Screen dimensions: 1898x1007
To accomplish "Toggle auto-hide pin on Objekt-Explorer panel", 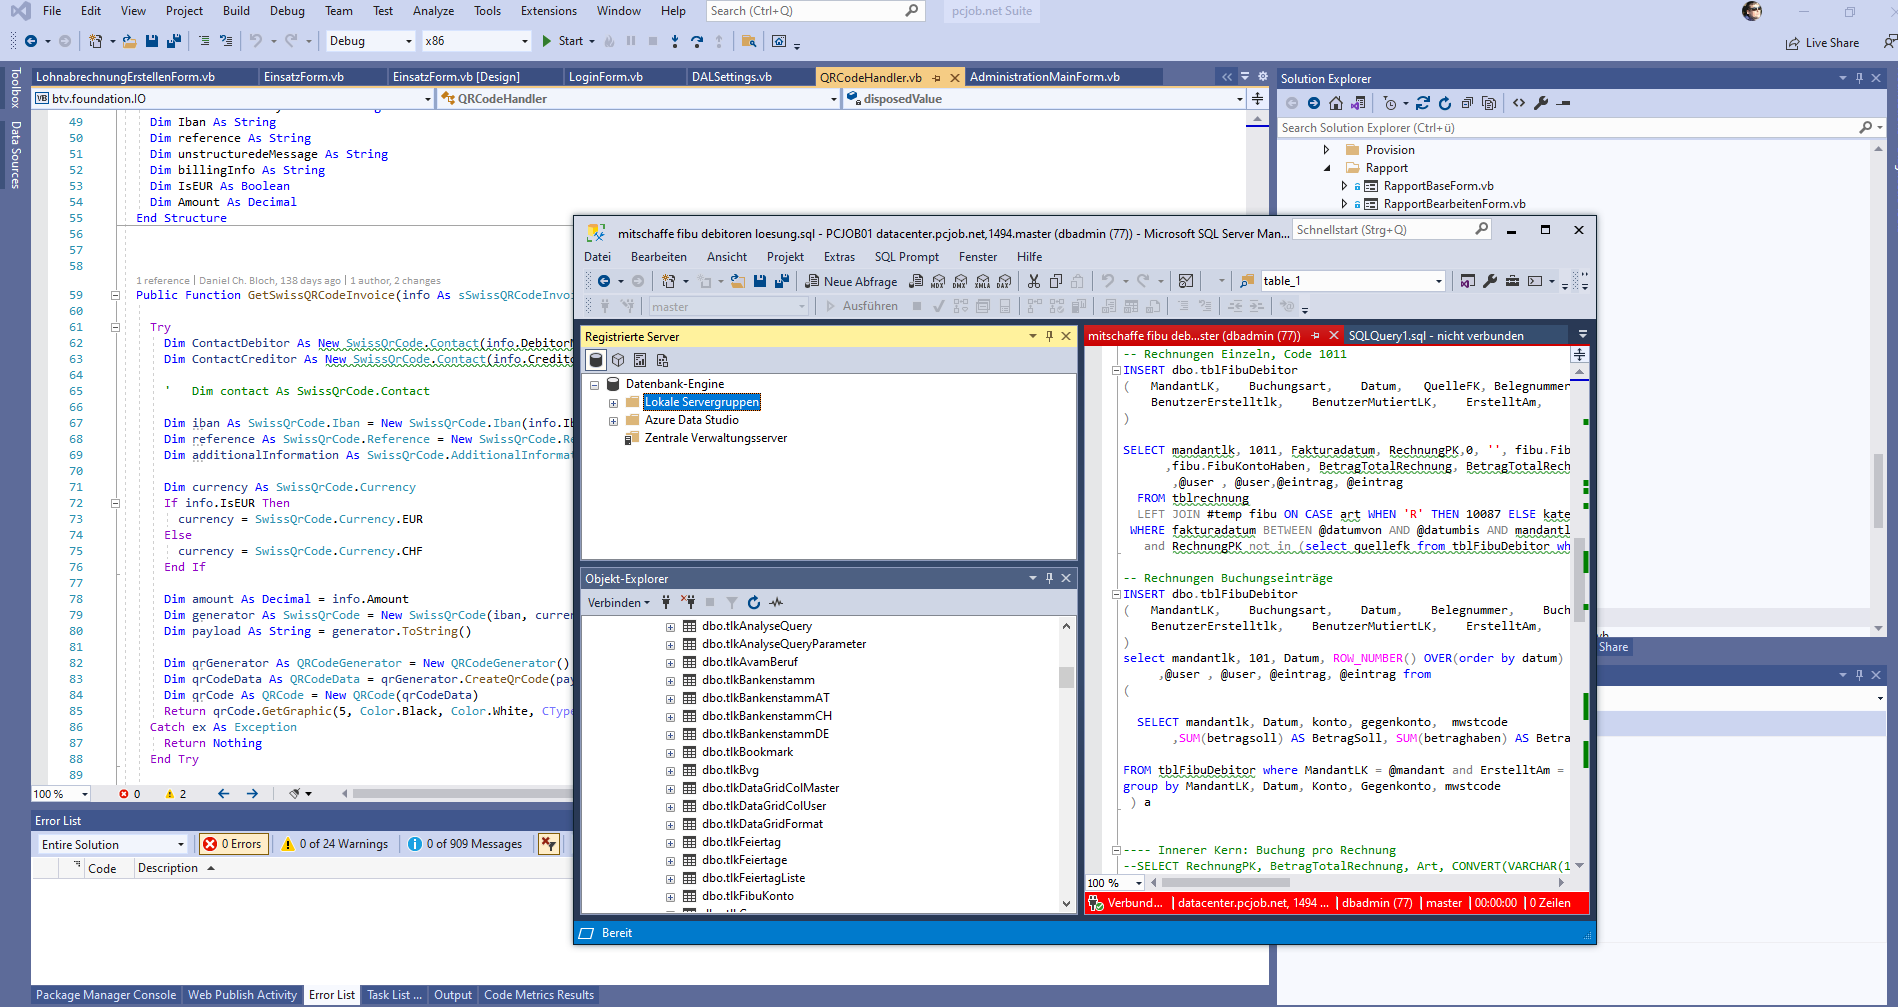I will click(x=1049, y=578).
